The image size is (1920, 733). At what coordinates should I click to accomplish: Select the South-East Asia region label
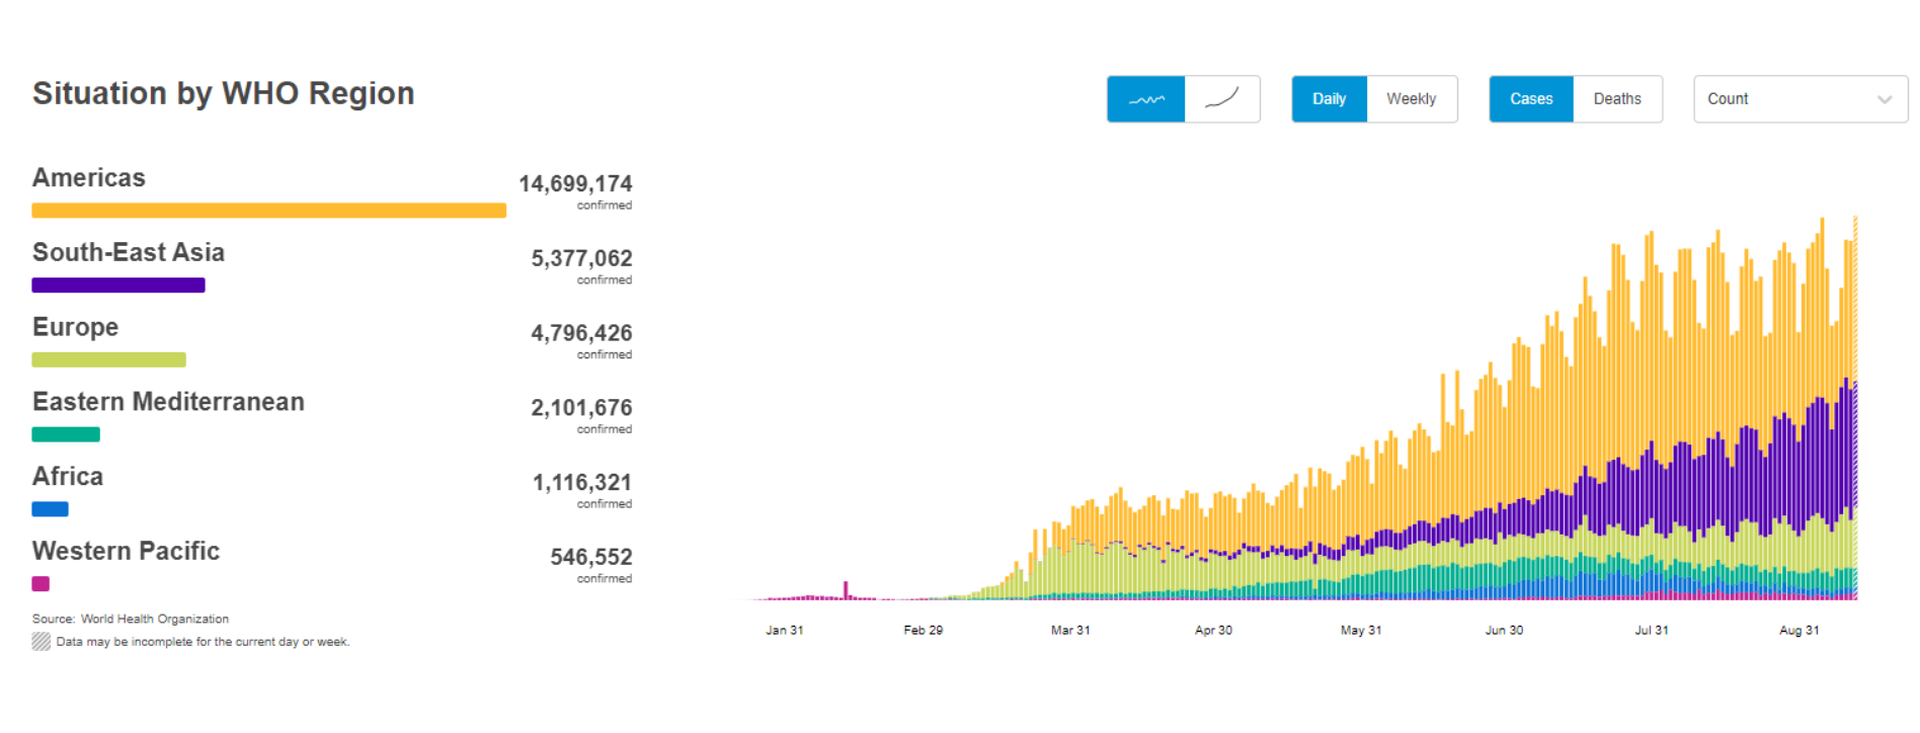coord(128,253)
